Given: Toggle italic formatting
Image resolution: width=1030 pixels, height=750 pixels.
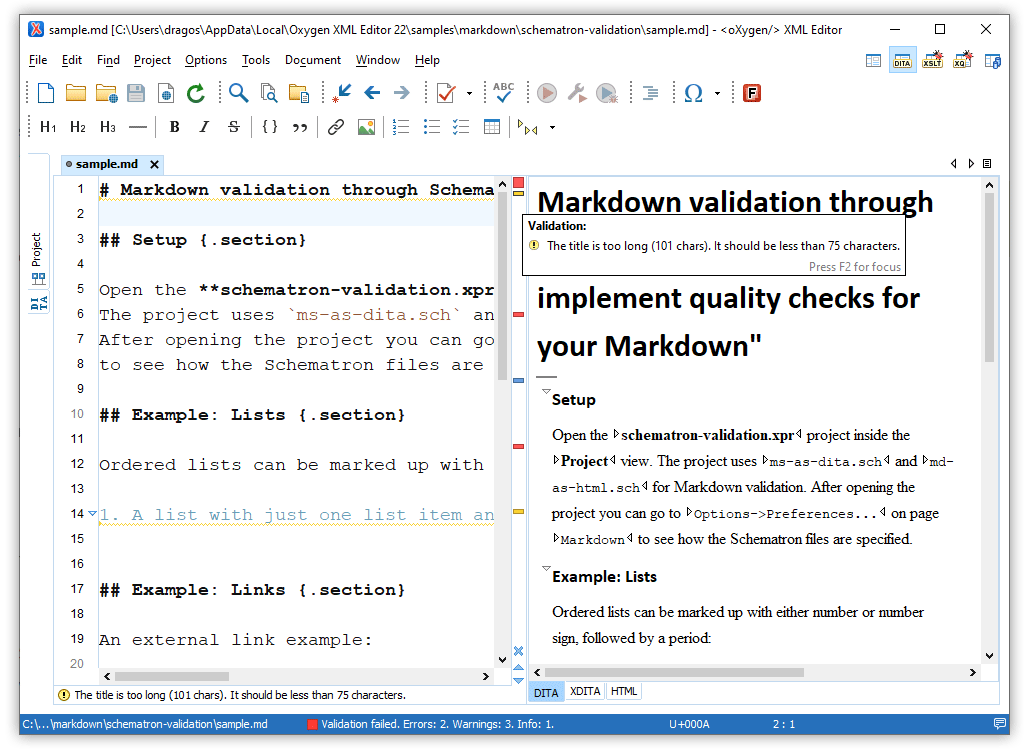Looking at the screenshot, I should [x=204, y=127].
